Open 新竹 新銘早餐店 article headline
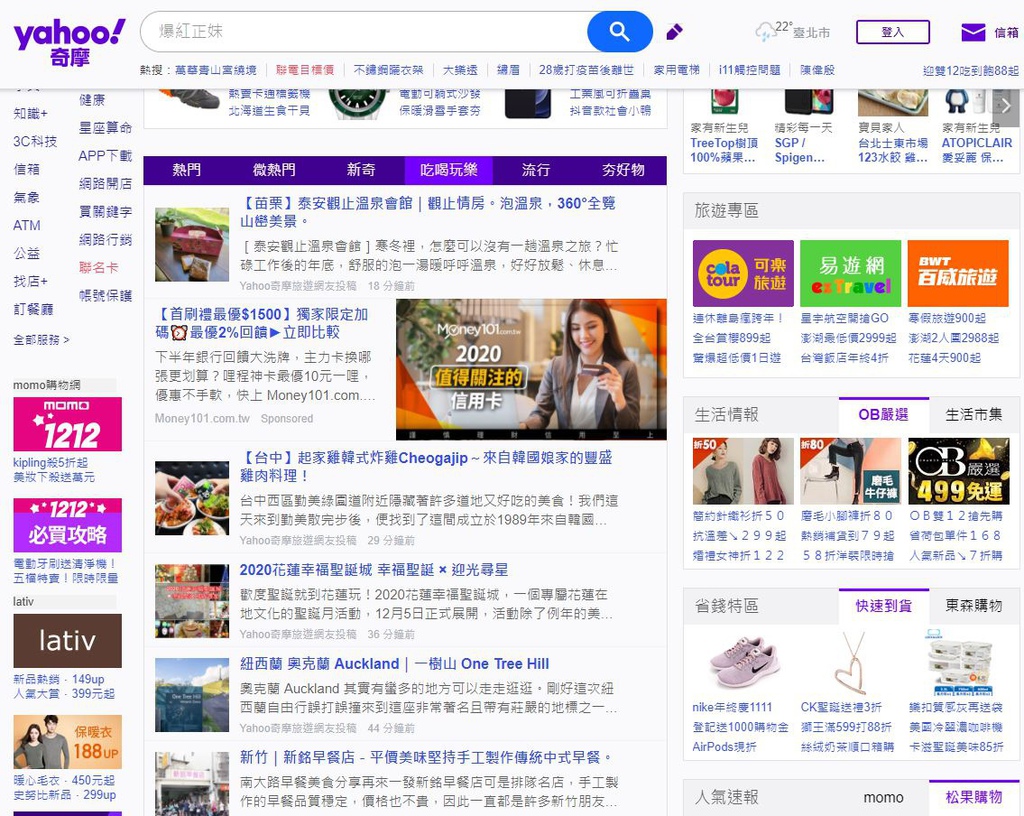Screen dimensions: 1024x816 point(428,758)
